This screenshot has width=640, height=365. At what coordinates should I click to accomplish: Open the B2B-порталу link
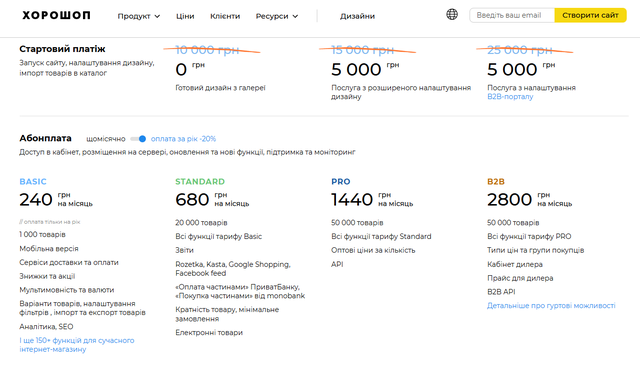pos(510,97)
